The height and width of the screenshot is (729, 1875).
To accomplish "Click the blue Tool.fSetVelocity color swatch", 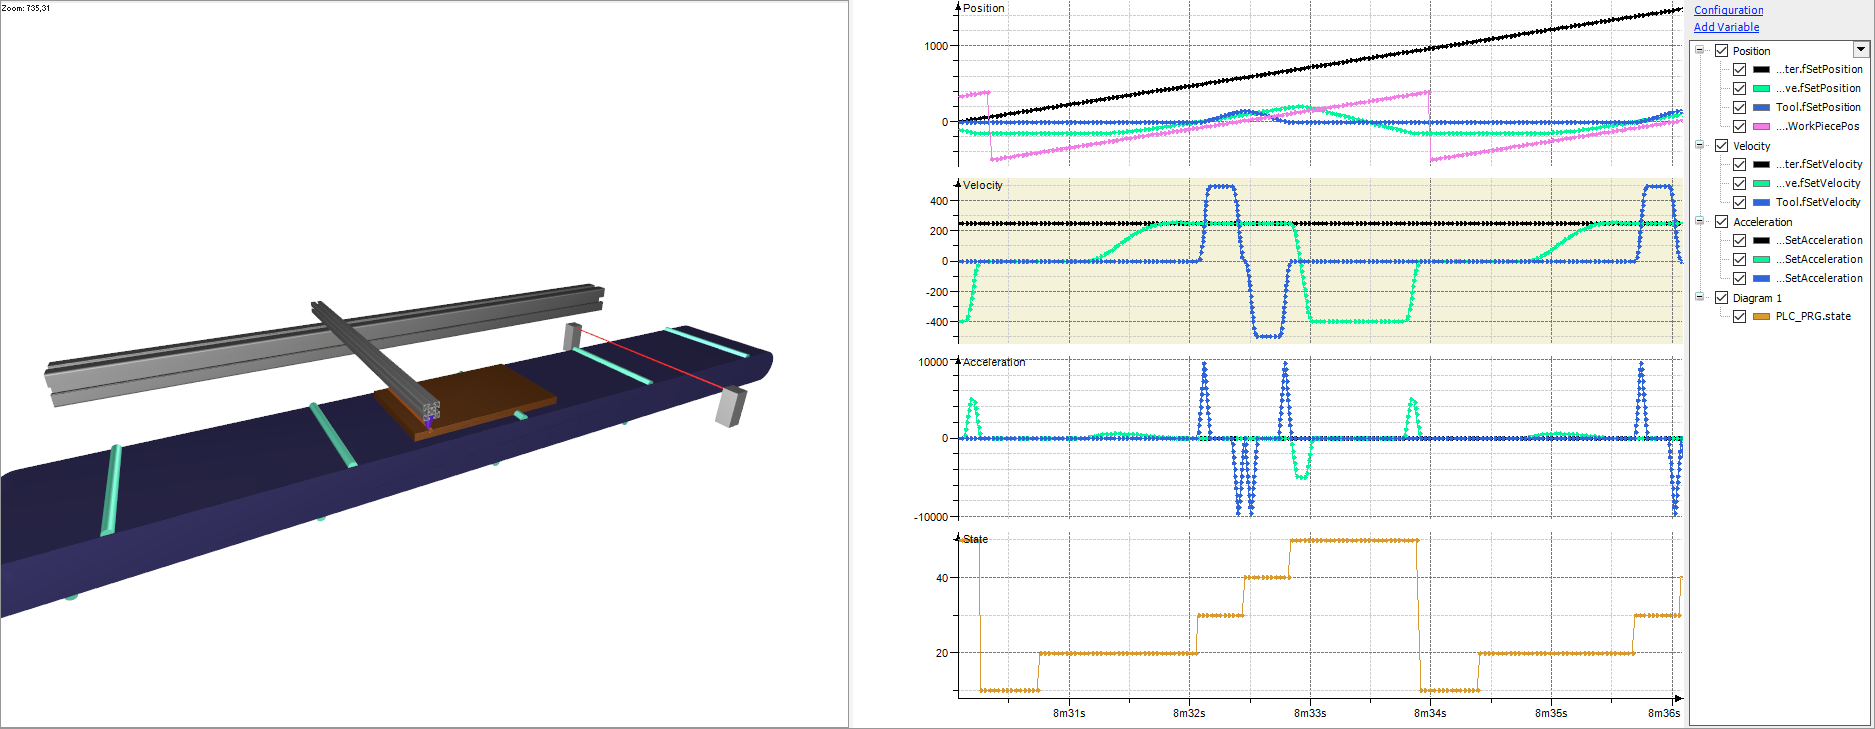I will pyautogui.click(x=1761, y=202).
